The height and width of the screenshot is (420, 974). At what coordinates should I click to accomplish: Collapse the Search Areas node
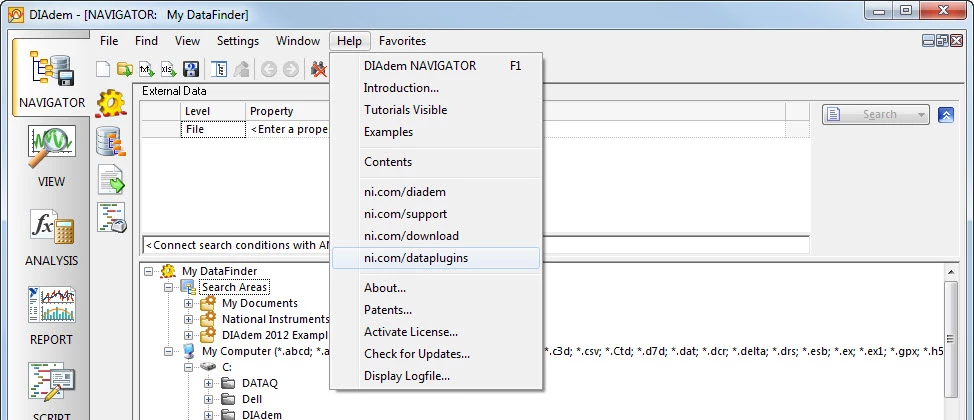168,288
